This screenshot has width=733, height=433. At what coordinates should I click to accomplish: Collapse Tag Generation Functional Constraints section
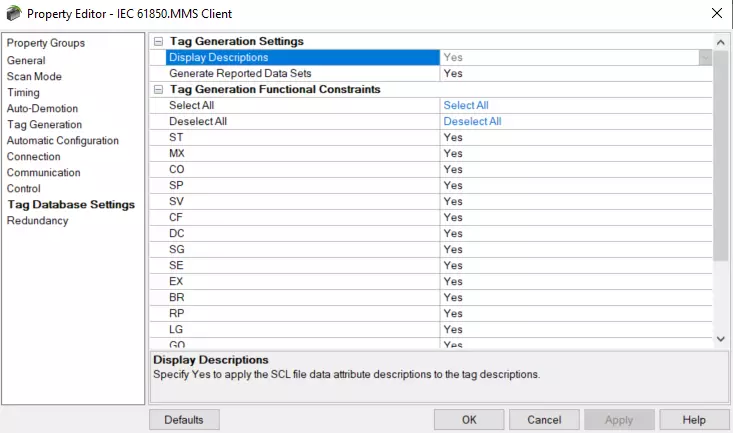tap(158, 89)
